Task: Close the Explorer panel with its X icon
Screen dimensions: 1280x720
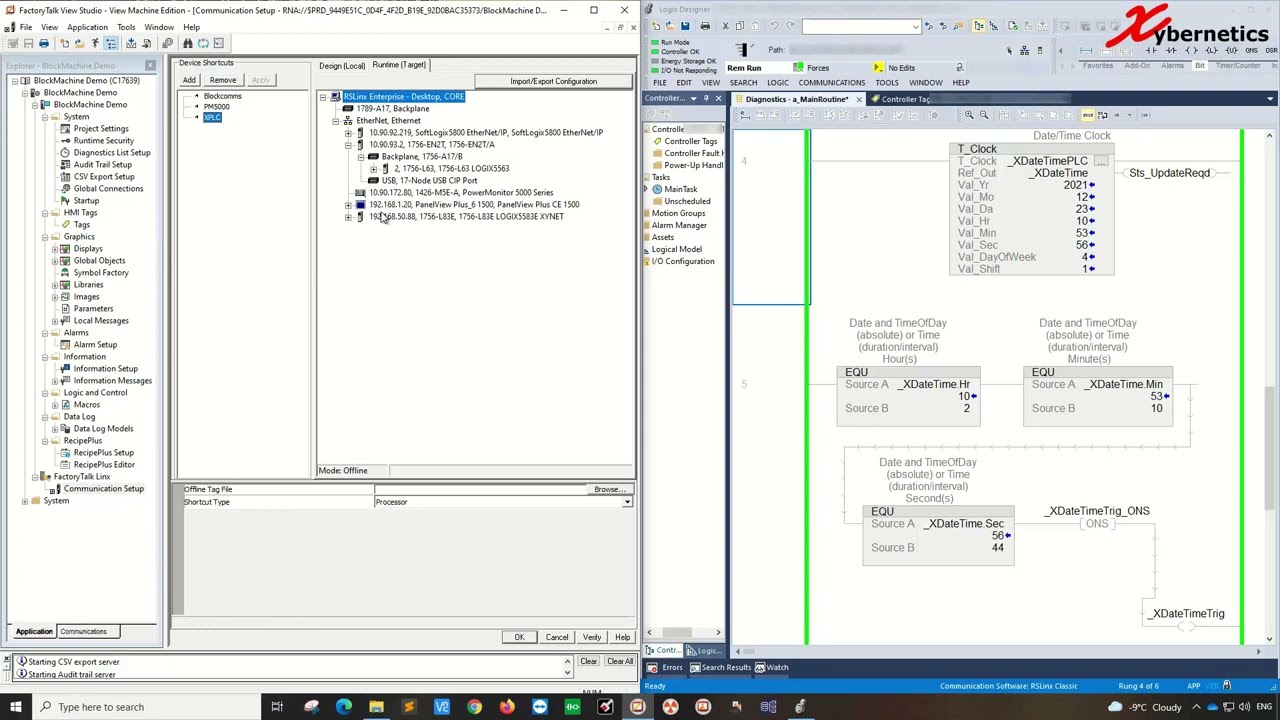Action: pos(150,66)
